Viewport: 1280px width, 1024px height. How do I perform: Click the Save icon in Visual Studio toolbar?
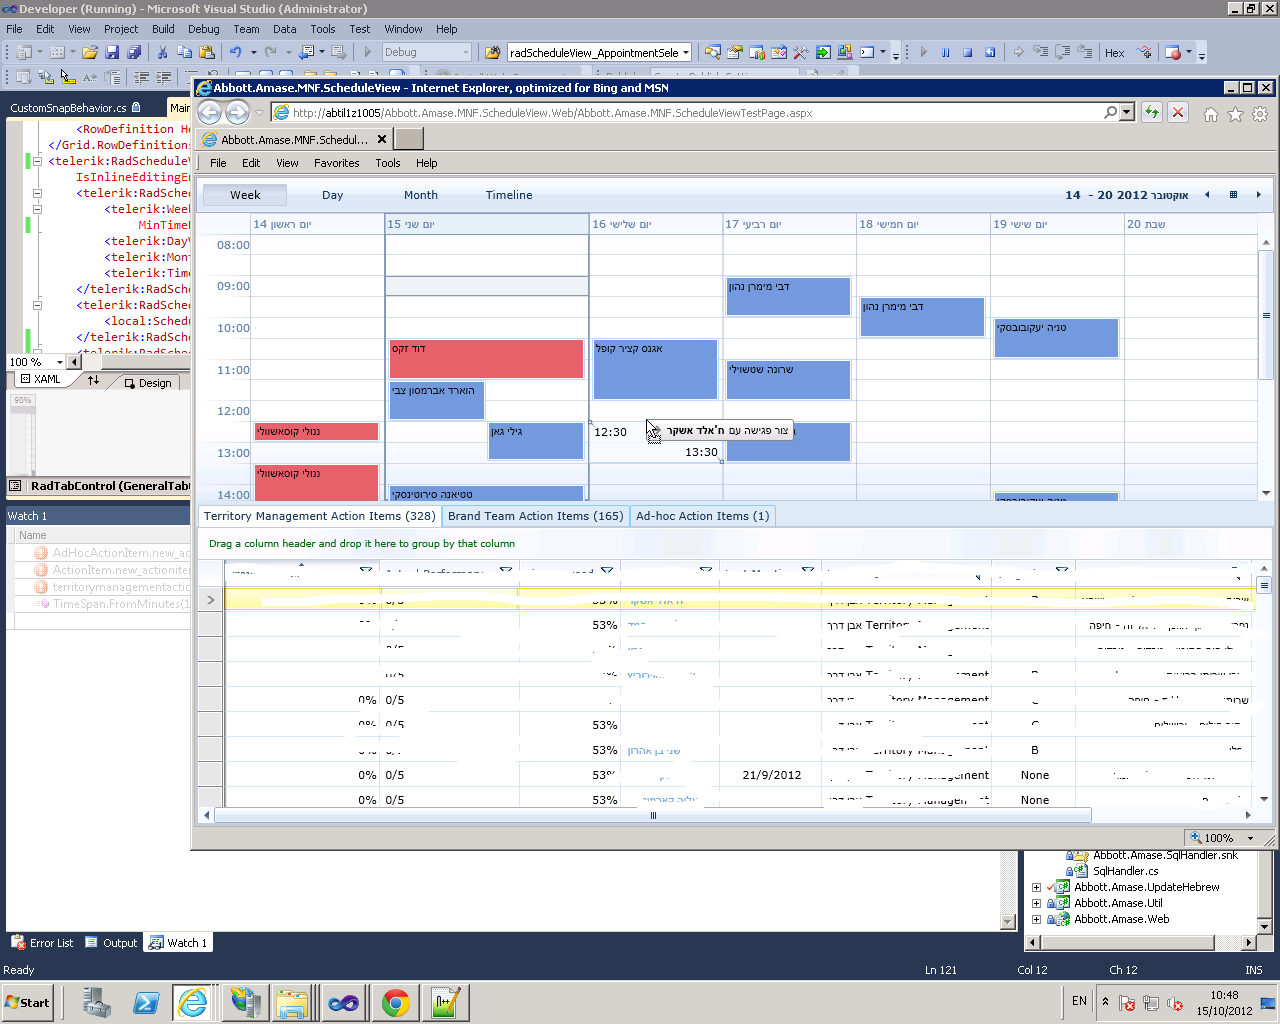pyautogui.click(x=112, y=52)
